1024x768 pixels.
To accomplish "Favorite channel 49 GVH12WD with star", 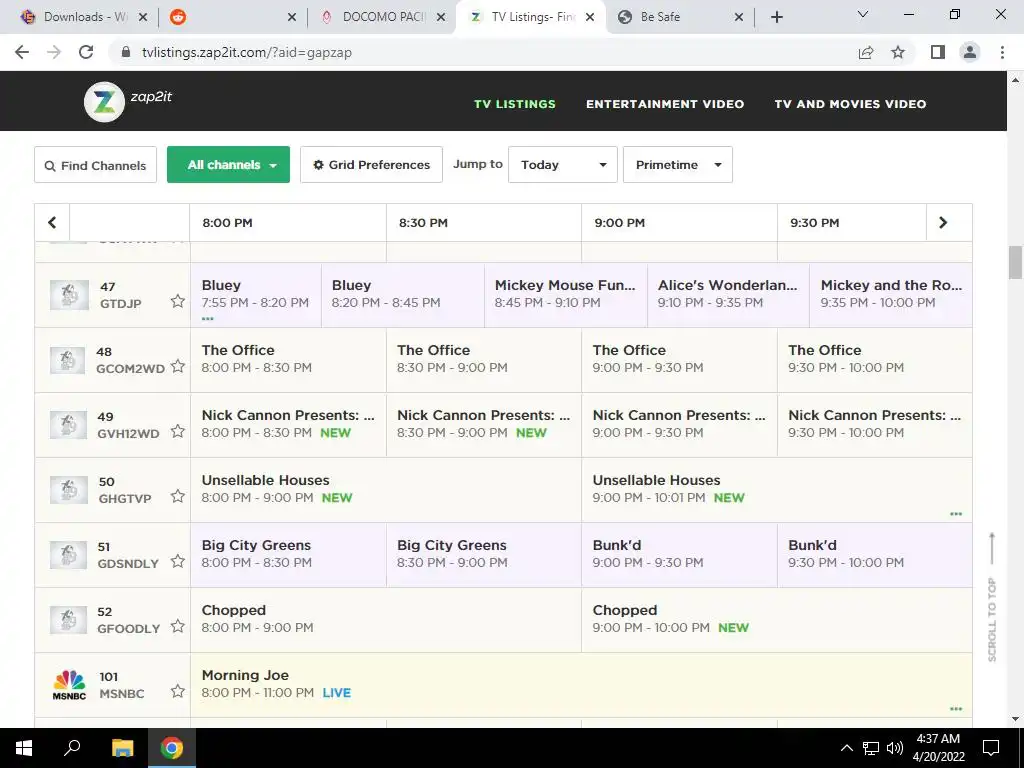I will pos(178,431).
